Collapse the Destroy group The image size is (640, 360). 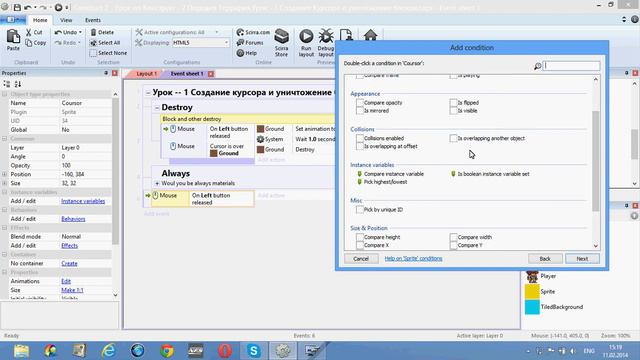[157, 108]
